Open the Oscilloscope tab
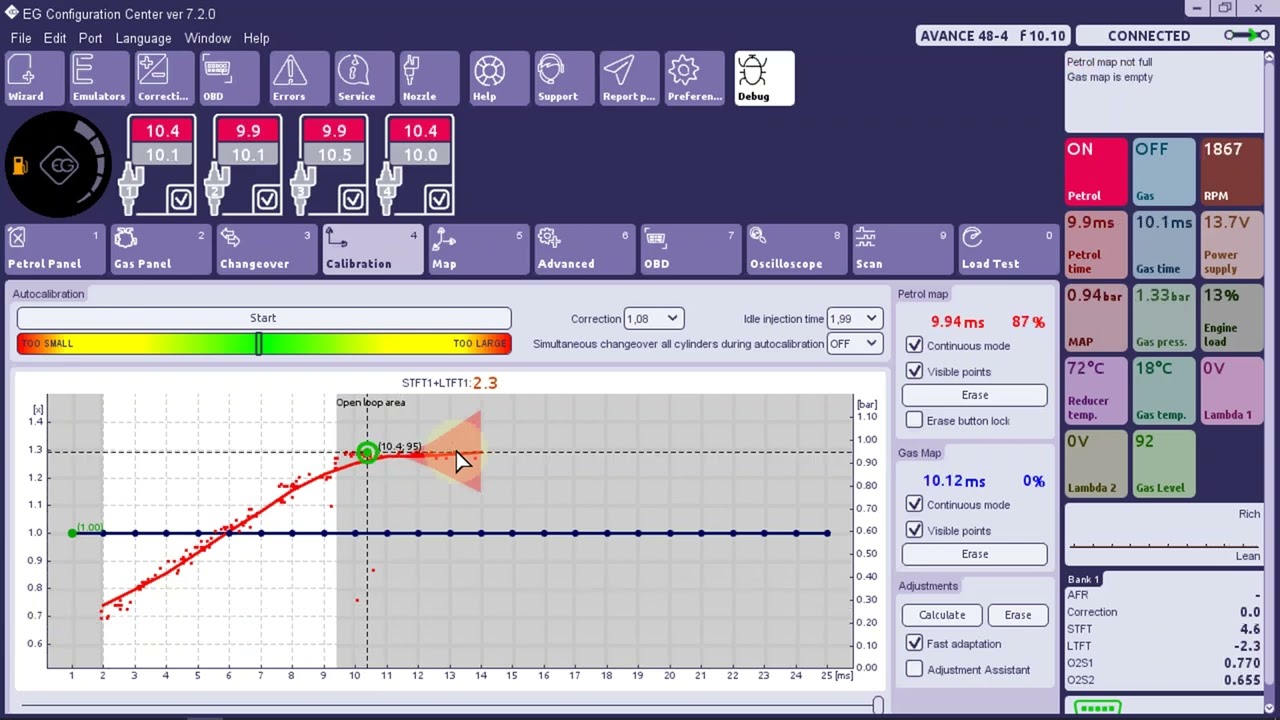This screenshot has height=720, width=1280. coord(797,250)
